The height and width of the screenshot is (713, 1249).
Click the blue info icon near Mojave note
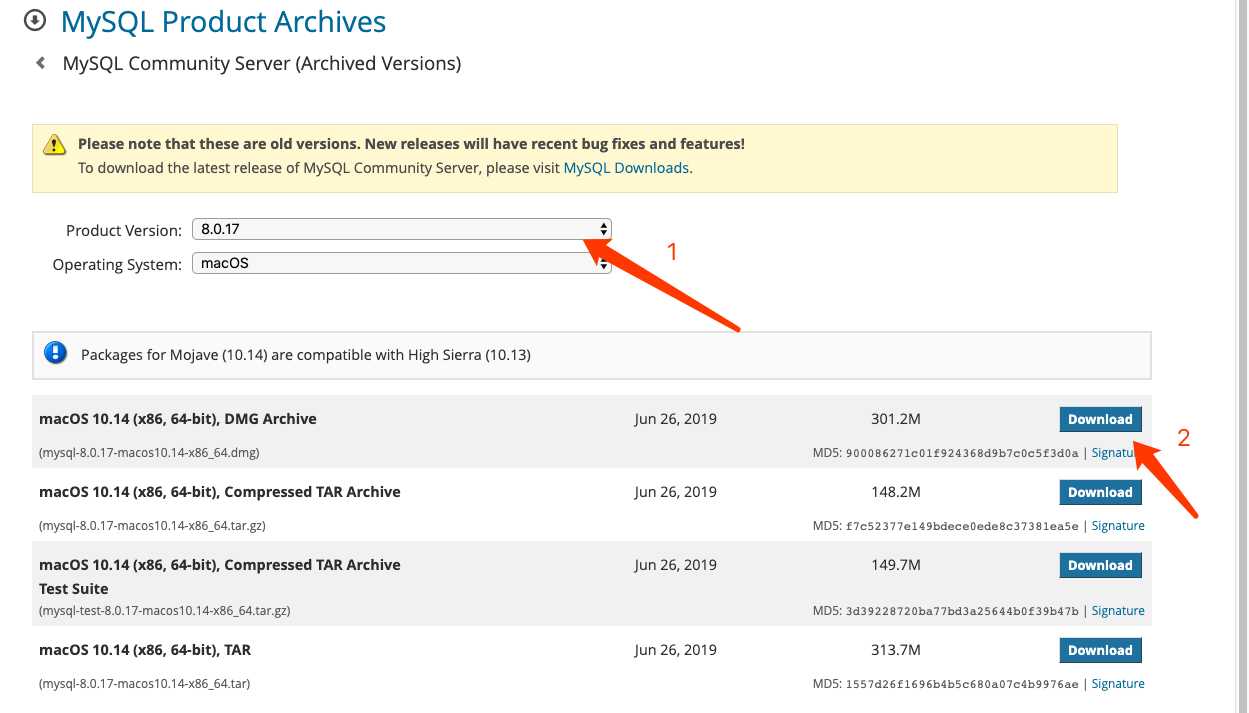point(55,353)
